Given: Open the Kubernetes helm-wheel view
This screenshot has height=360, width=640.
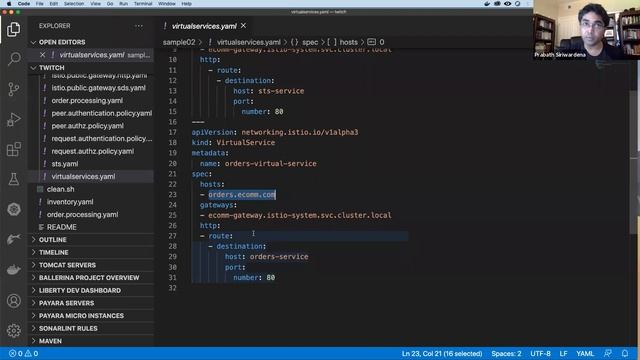Looking at the screenshot, I should 13,209.
